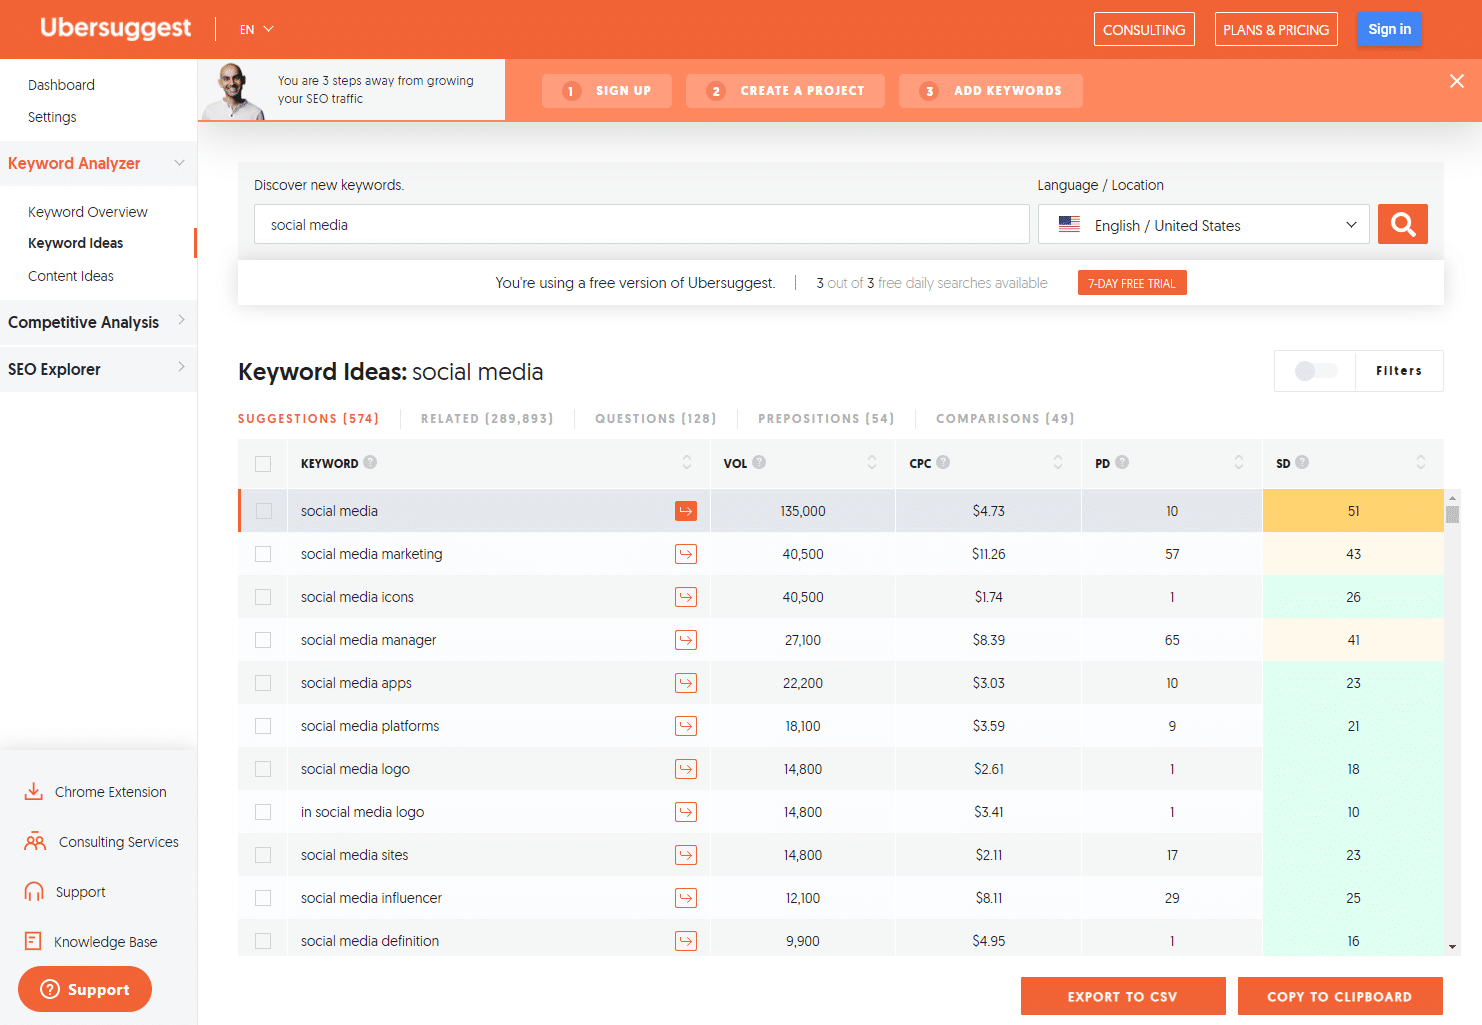Click the SD value 51 yellow cell

1353,511
